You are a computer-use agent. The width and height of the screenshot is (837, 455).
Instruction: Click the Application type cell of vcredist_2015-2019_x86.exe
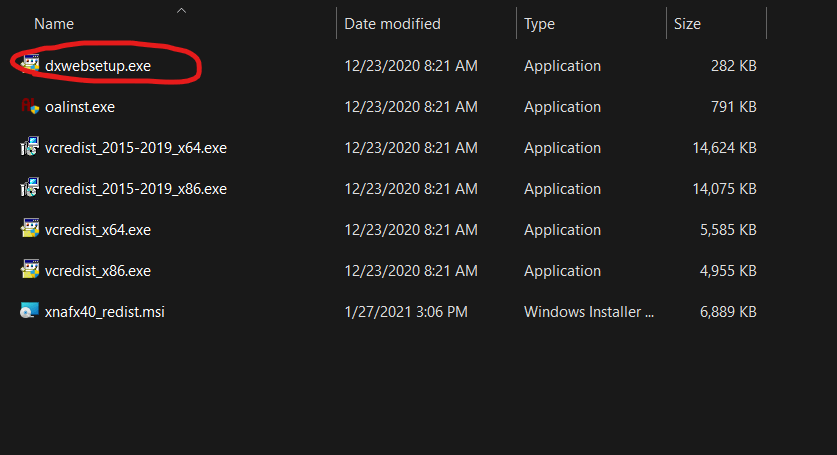click(x=562, y=189)
